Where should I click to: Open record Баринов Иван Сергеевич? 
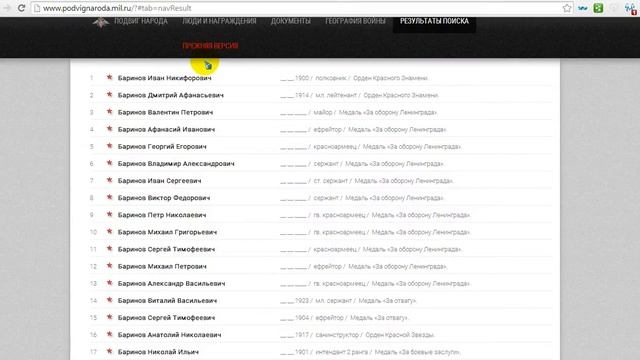pyautogui.click(x=160, y=181)
